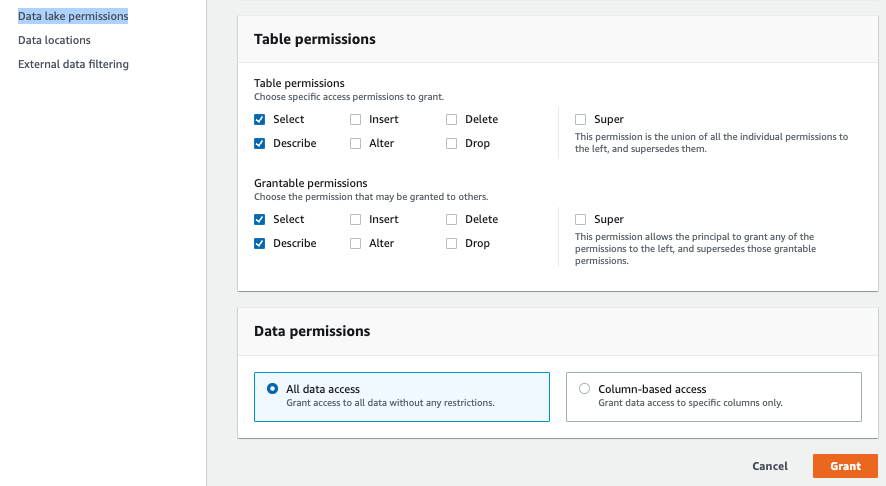Viewport: 886px width, 486px height.
Task: Open Data lake permissions in sidebar
Action: (73, 16)
